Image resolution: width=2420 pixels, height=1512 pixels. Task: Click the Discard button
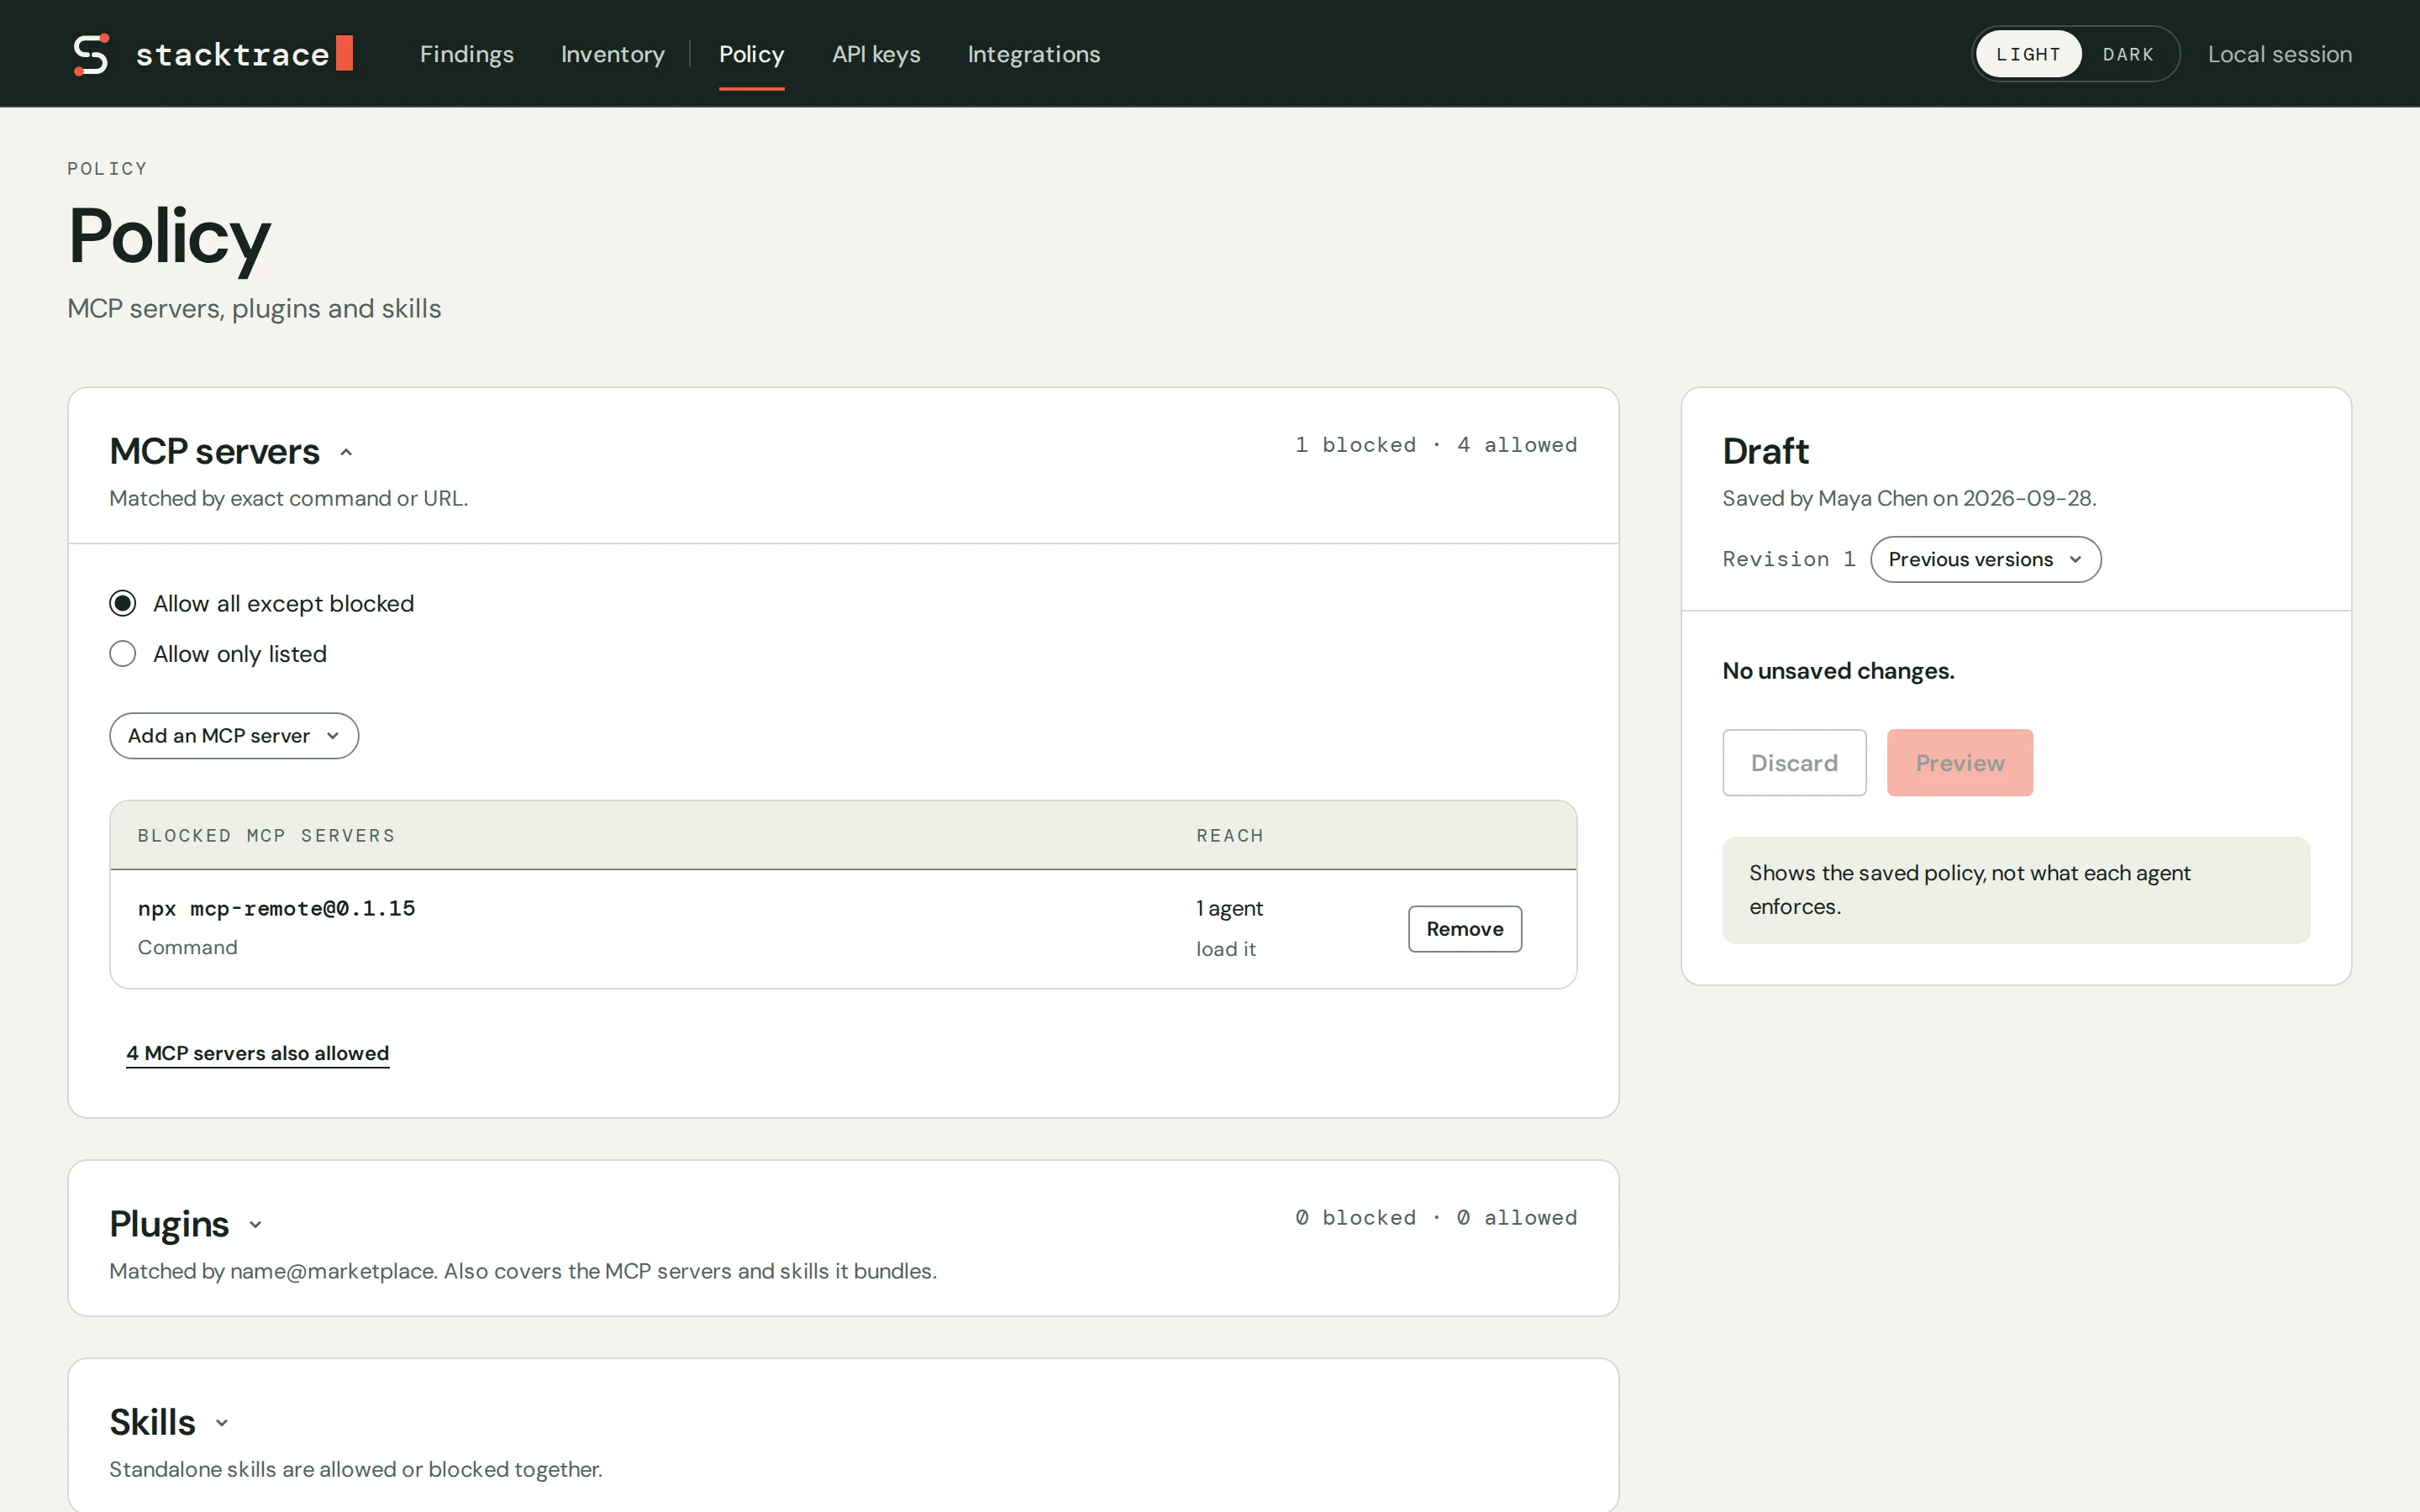tap(1794, 763)
